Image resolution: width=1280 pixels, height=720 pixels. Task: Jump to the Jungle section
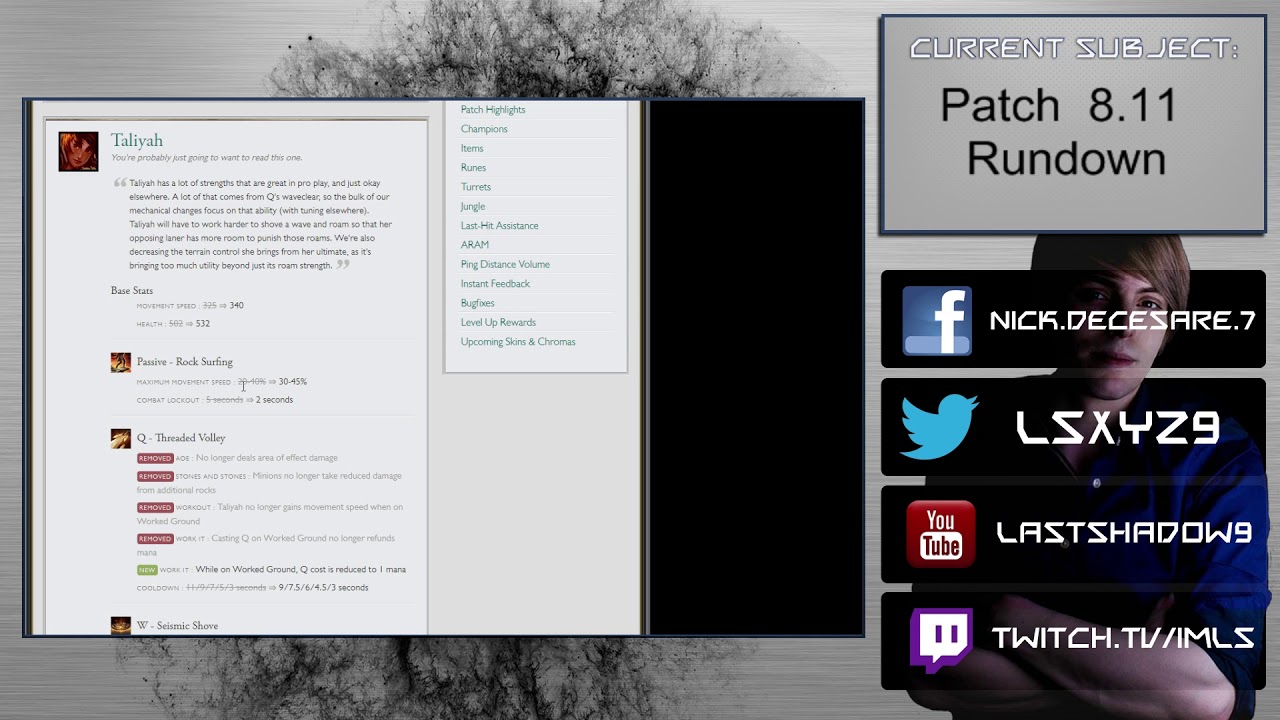pos(473,207)
